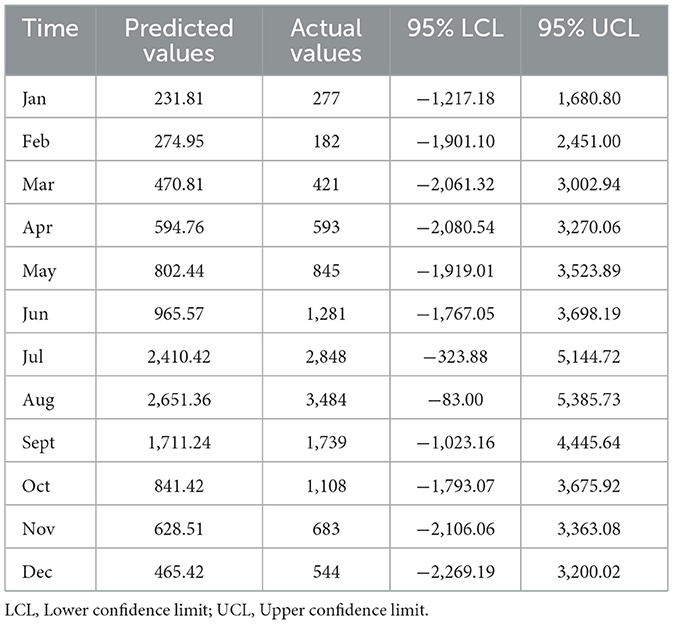Click the predicted value 274.95 for Feb

coord(178,141)
